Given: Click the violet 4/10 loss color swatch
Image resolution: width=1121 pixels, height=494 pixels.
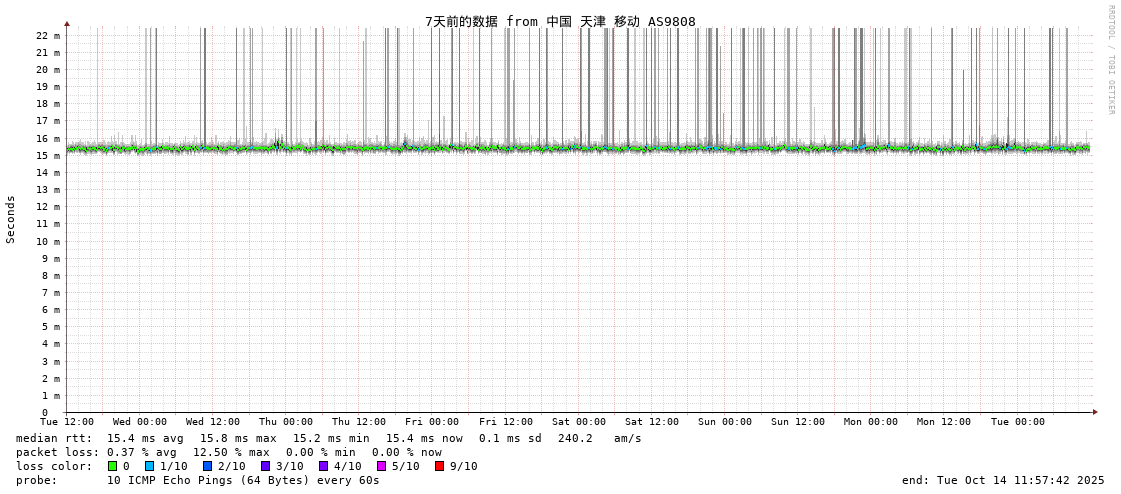Looking at the screenshot, I should pos(323,466).
